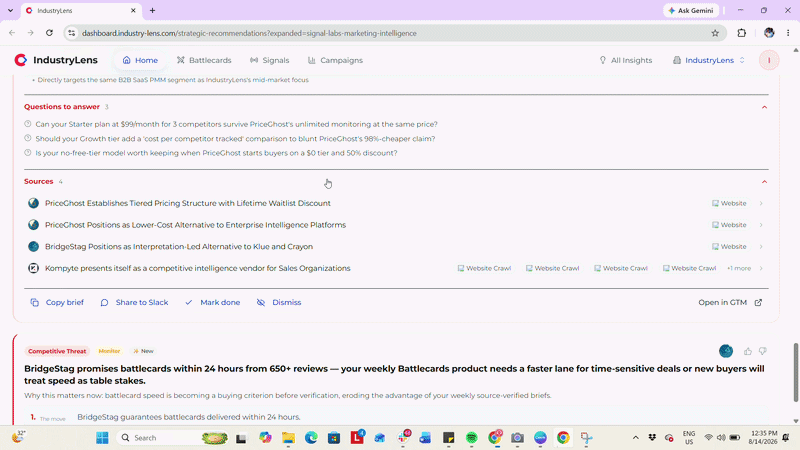Click first Website Crawl tag on Kompyte row
This screenshot has height=450, width=800.
[x=484, y=268]
